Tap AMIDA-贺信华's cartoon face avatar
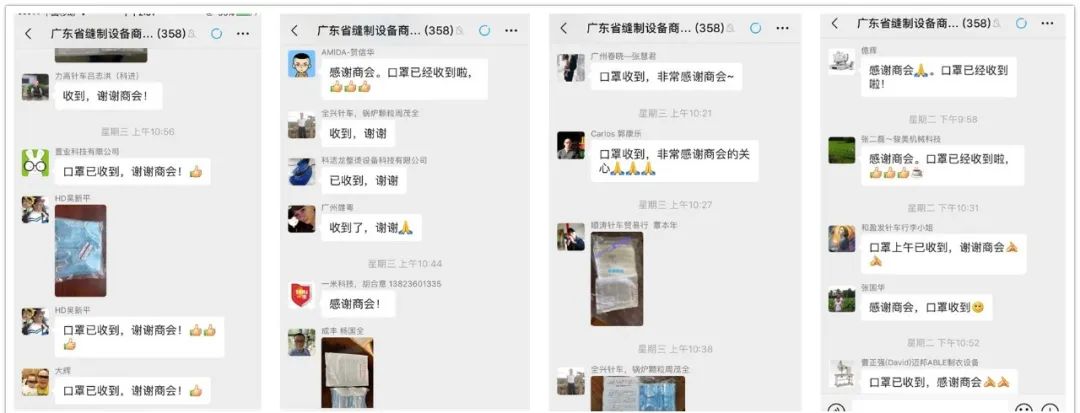The width and height of the screenshot is (1080, 413). click(x=301, y=64)
